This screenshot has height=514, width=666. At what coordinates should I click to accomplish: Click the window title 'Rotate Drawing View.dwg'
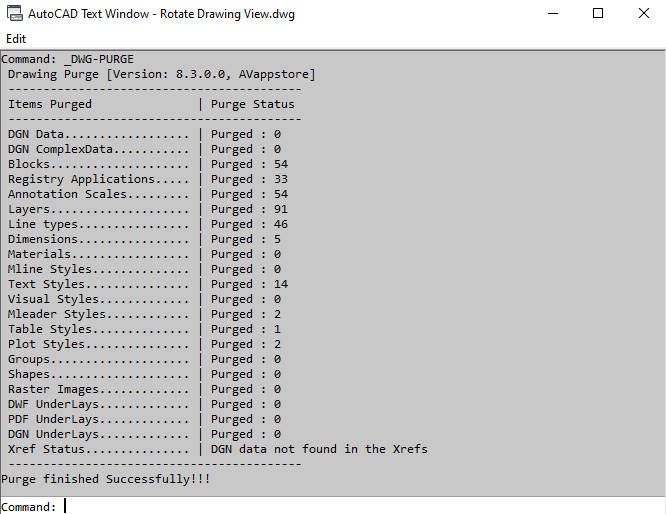click(x=227, y=14)
